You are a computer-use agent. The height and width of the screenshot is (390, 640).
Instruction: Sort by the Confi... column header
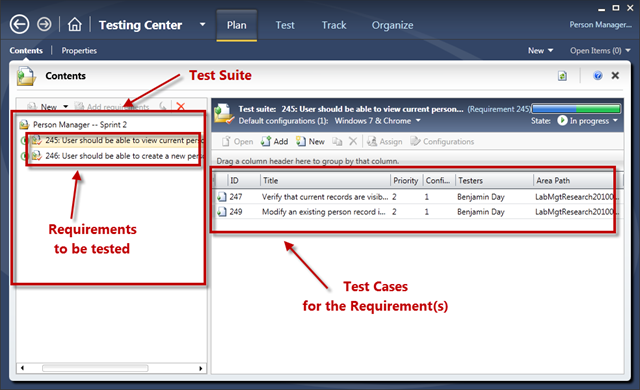[x=439, y=180]
